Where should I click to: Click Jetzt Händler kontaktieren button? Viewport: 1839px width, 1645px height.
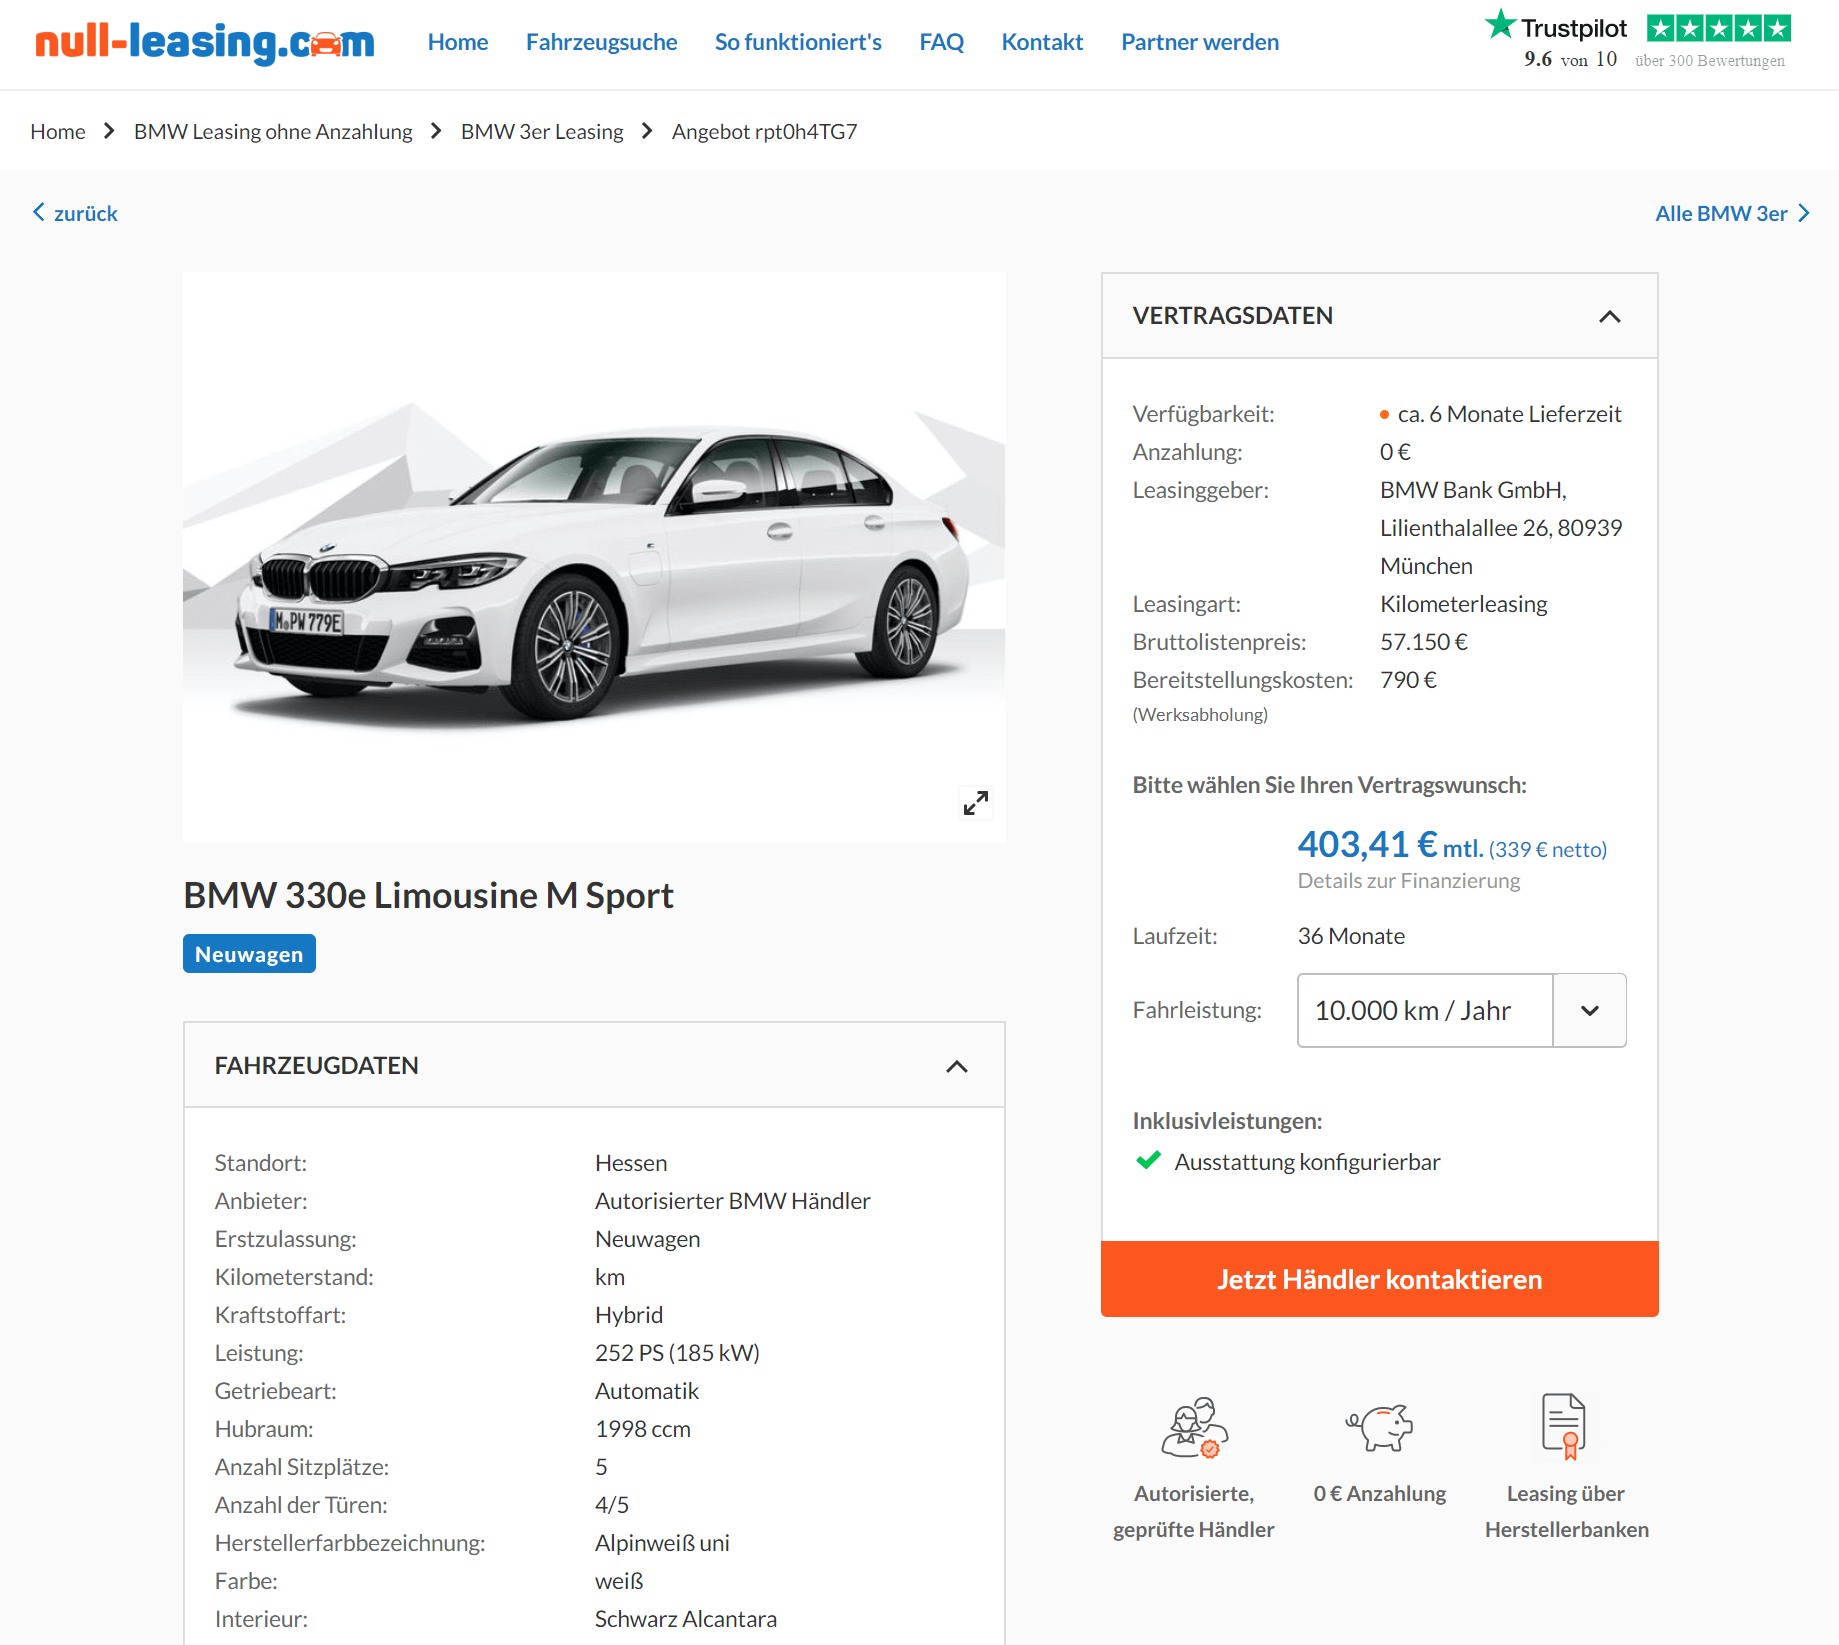(x=1379, y=1279)
